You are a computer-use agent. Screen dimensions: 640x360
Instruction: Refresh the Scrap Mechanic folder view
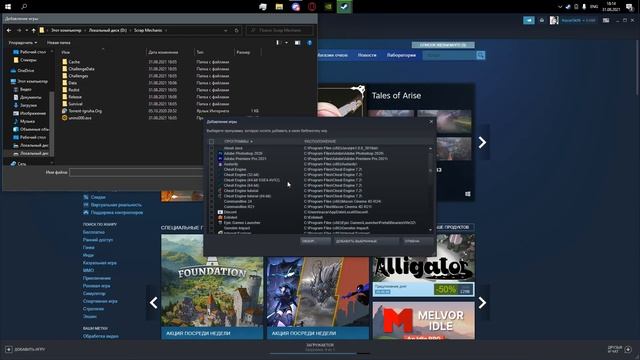236,30
